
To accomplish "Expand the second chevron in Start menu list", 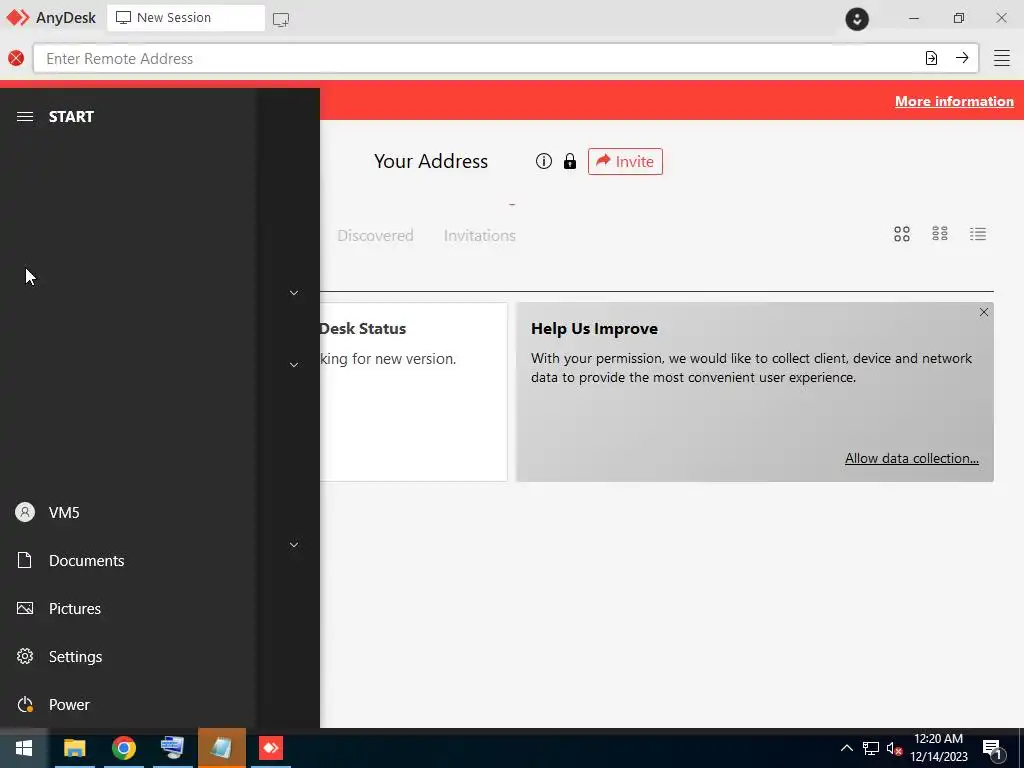I will point(294,365).
